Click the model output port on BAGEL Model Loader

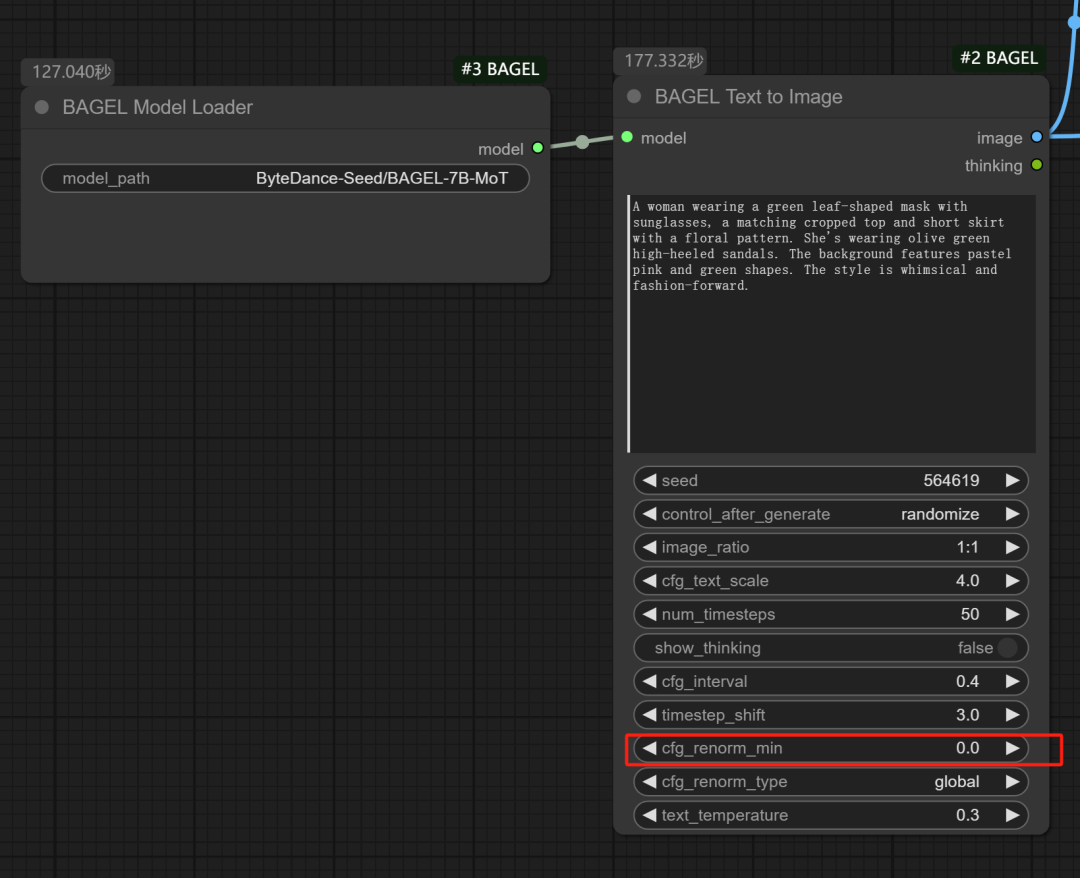pos(538,148)
